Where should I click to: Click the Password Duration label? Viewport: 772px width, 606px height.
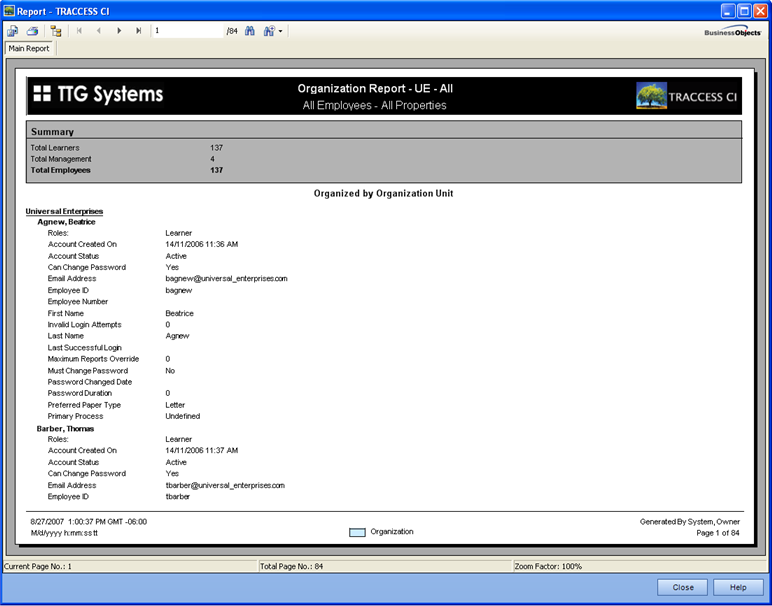click(x=80, y=393)
